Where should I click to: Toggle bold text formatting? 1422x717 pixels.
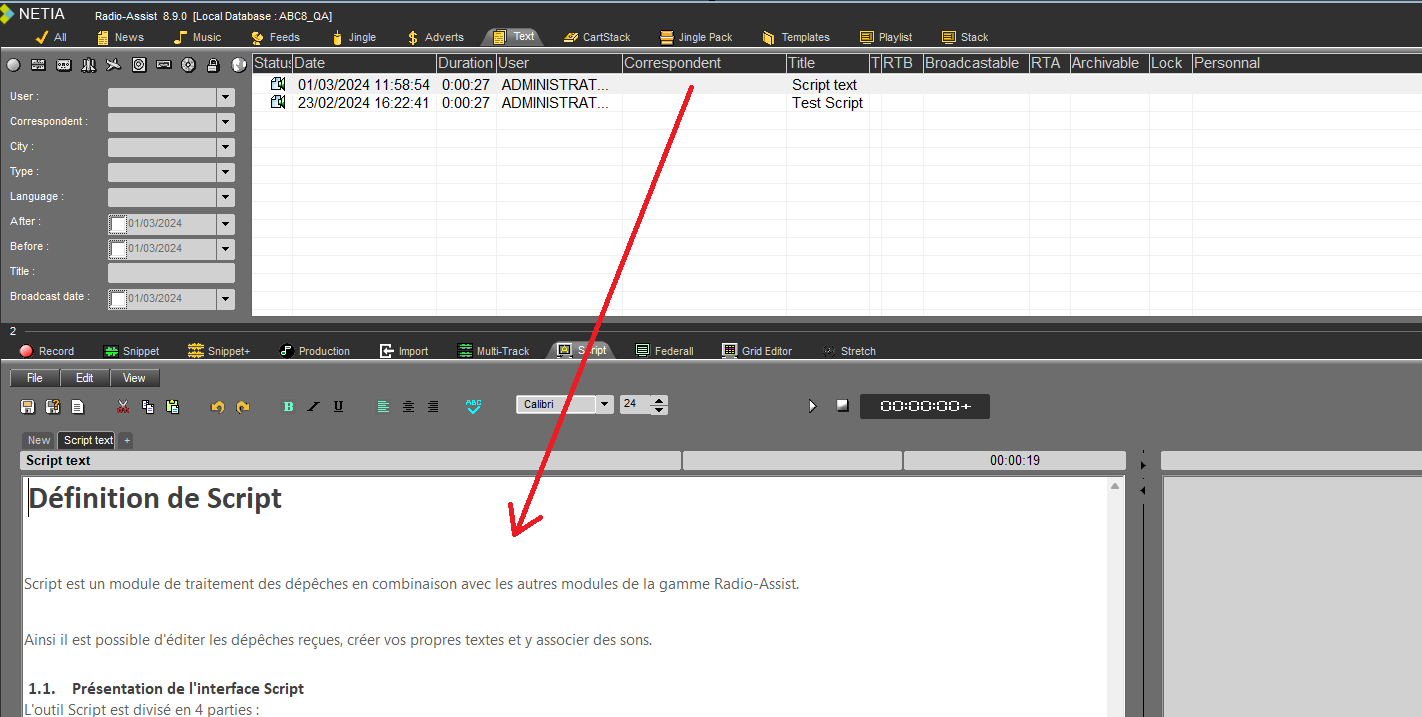[x=289, y=406]
